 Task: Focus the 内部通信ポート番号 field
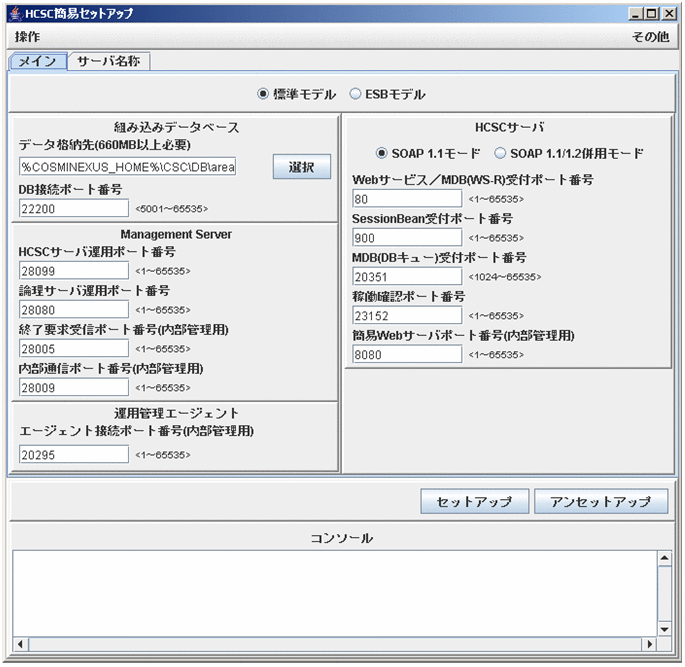pyautogui.click(x=74, y=387)
